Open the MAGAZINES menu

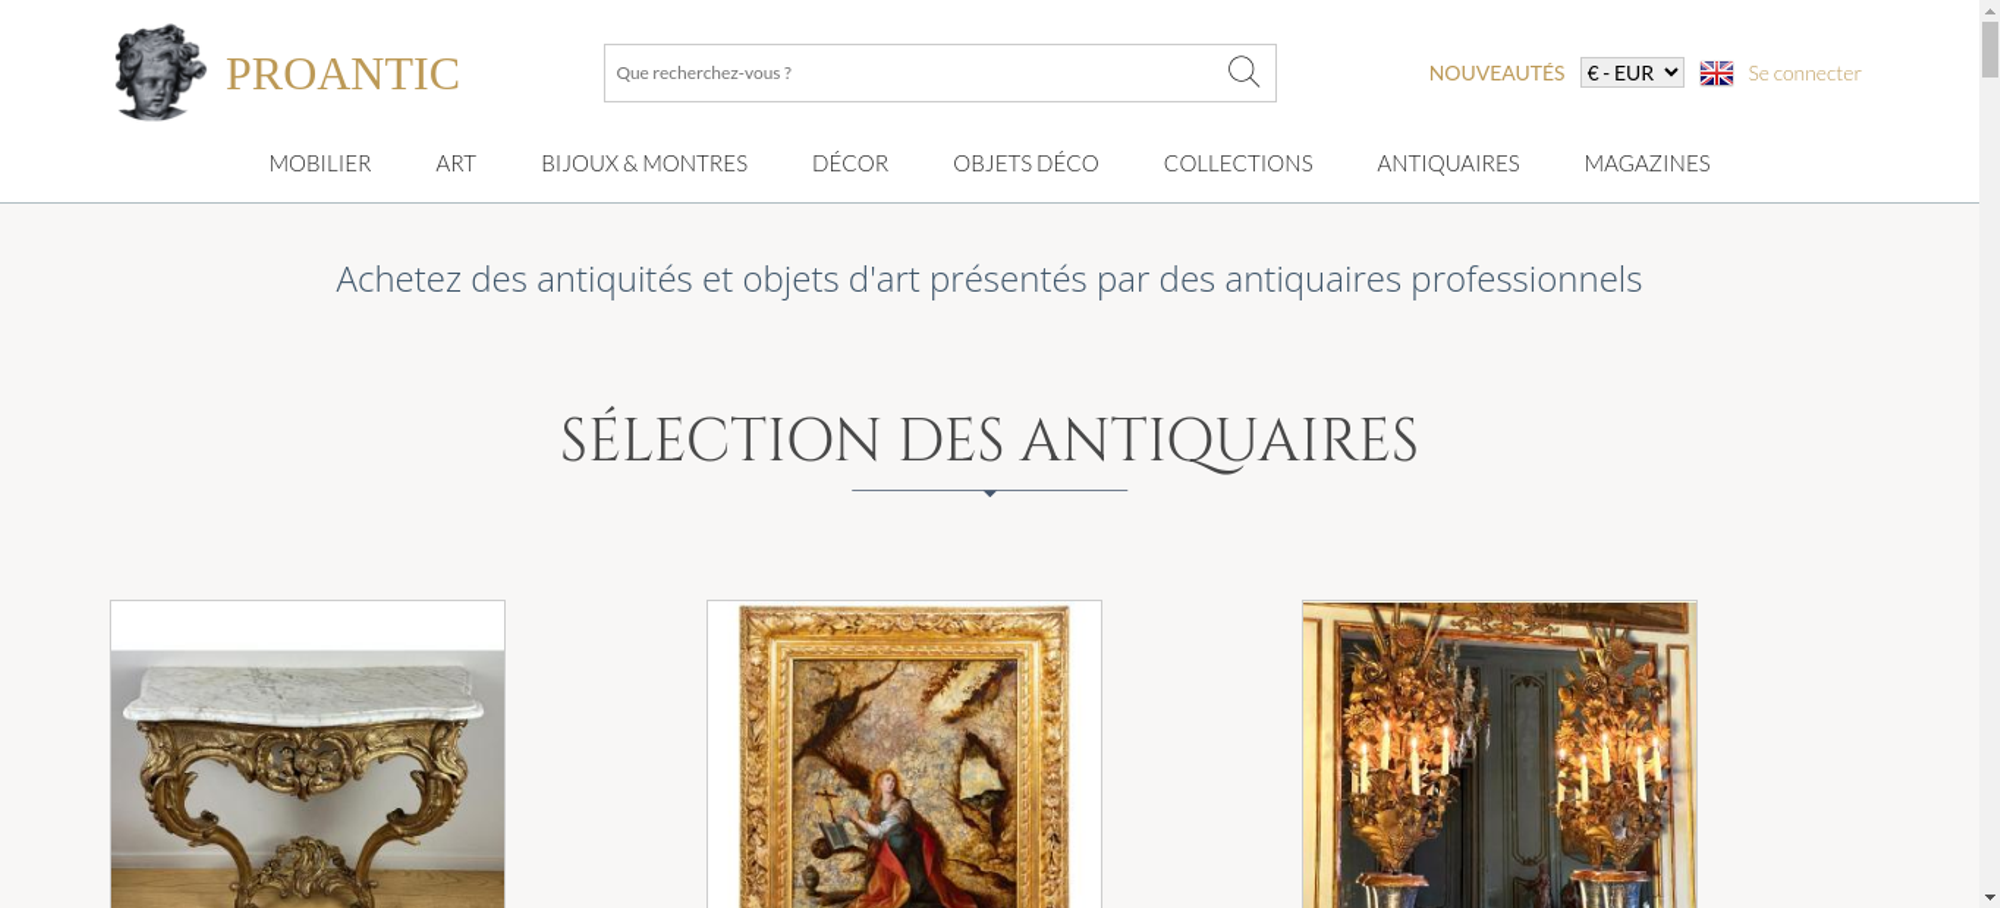(x=1647, y=163)
